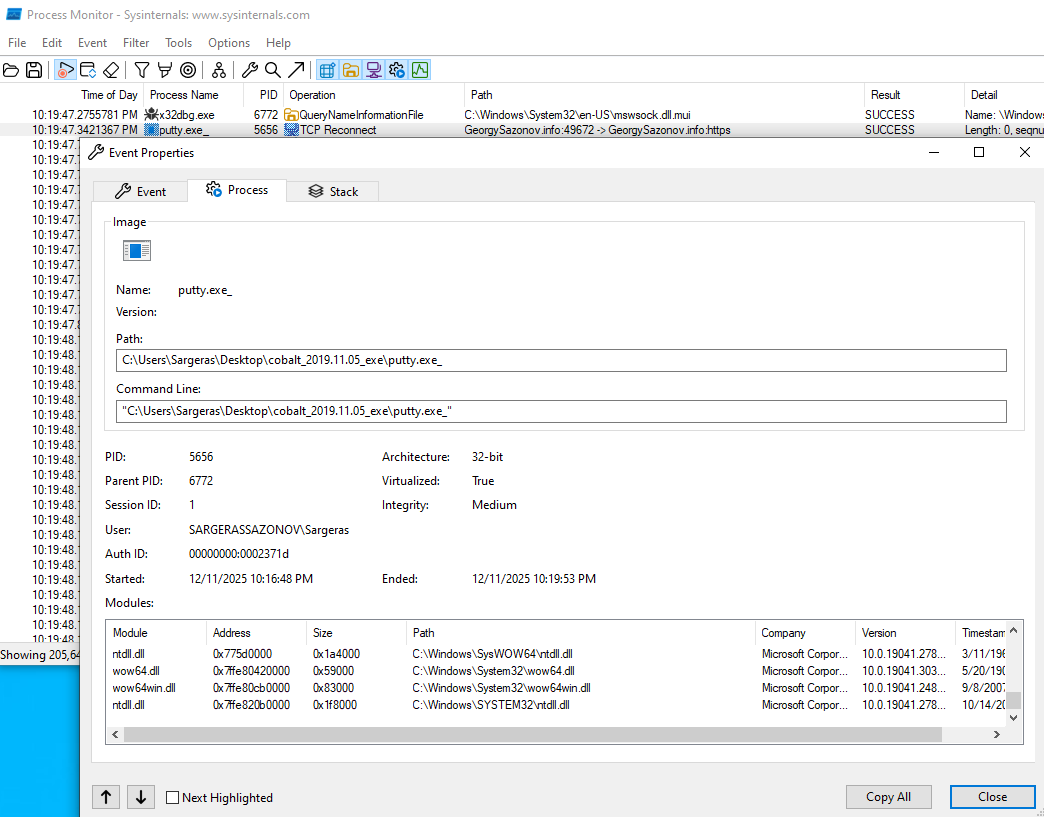Click the Copy All button
Image resolution: width=1044 pixels, height=817 pixels.
tap(888, 796)
